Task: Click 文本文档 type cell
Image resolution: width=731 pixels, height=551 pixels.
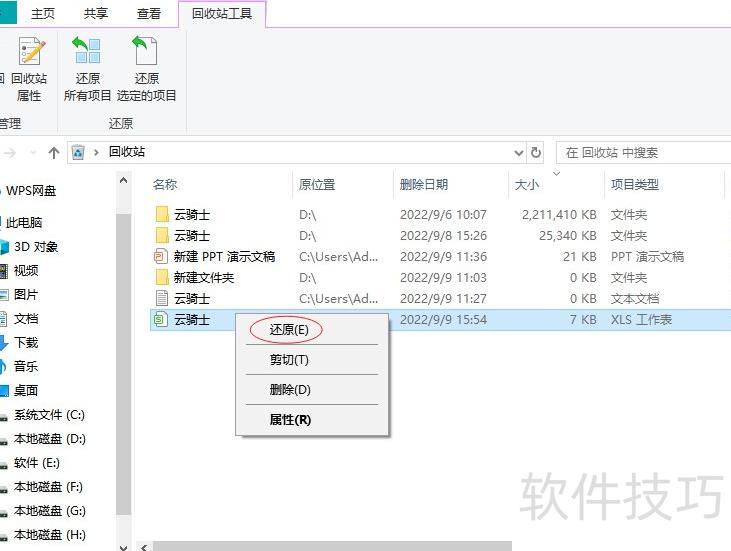Action: pos(634,298)
